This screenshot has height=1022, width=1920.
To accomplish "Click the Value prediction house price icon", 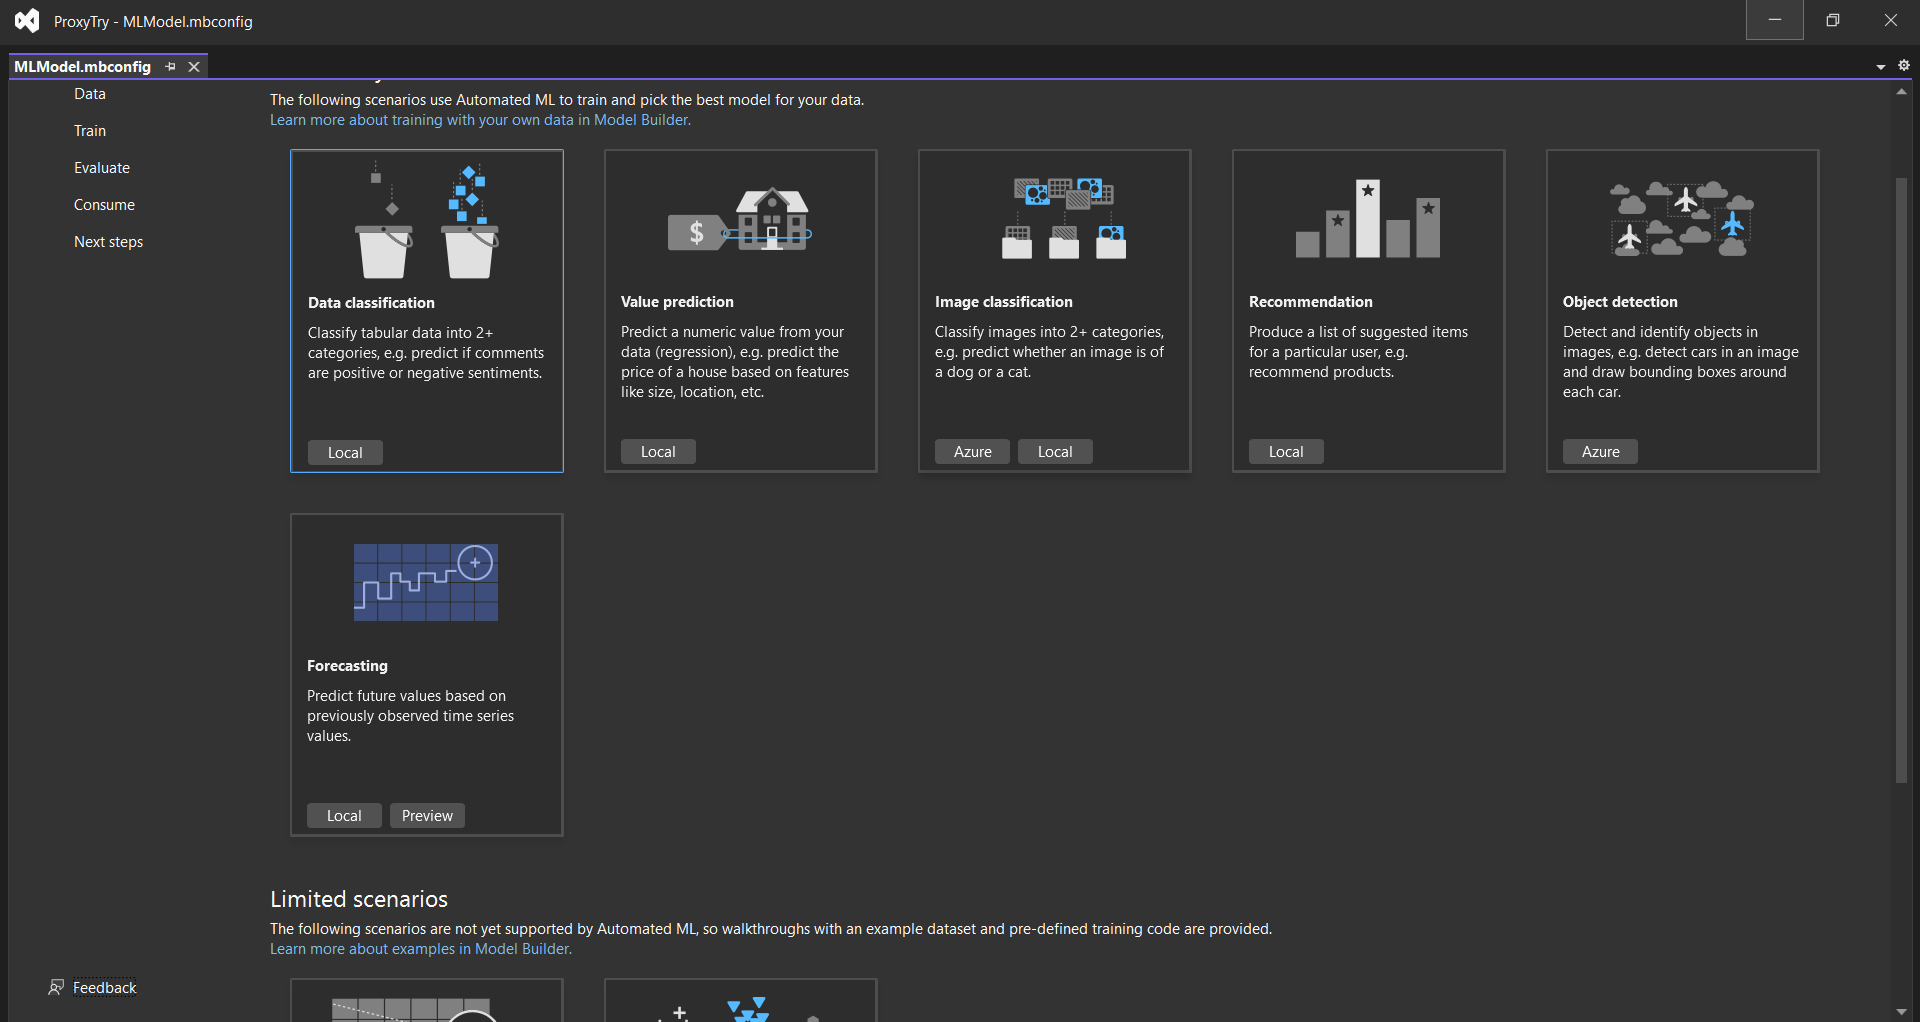I will pos(740,218).
